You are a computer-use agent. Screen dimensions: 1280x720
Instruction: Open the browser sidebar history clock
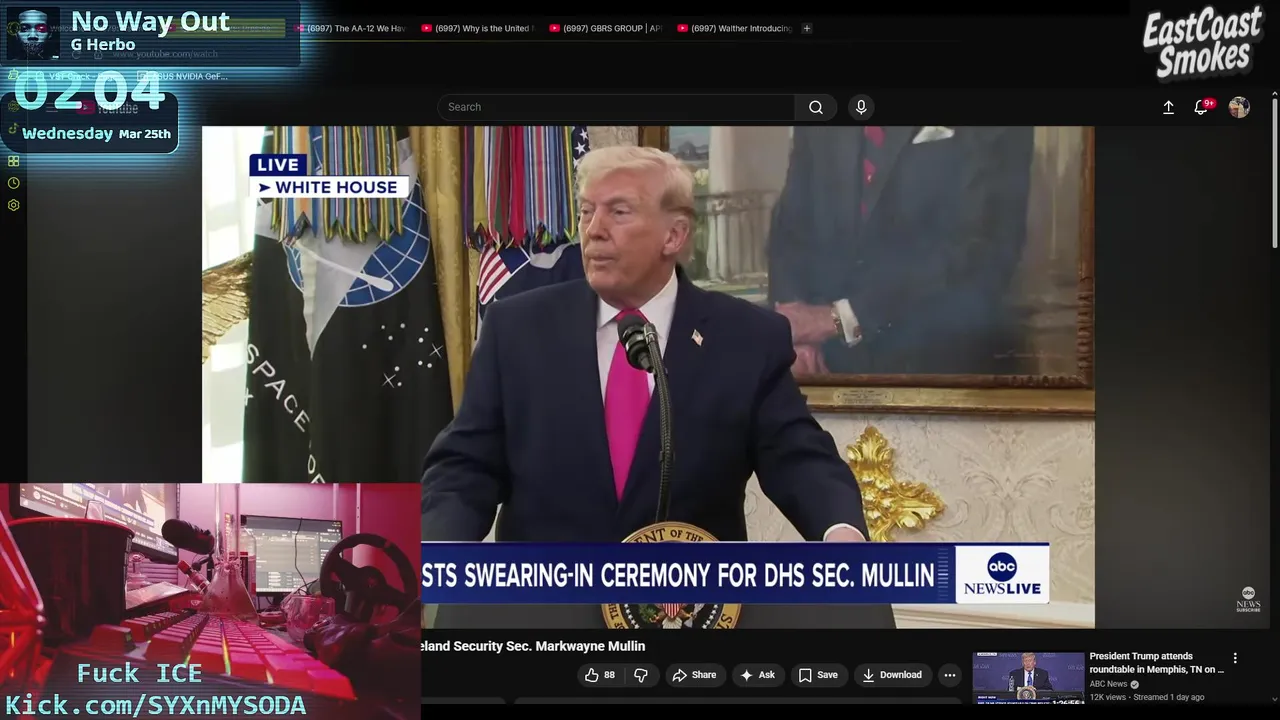click(14, 183)
